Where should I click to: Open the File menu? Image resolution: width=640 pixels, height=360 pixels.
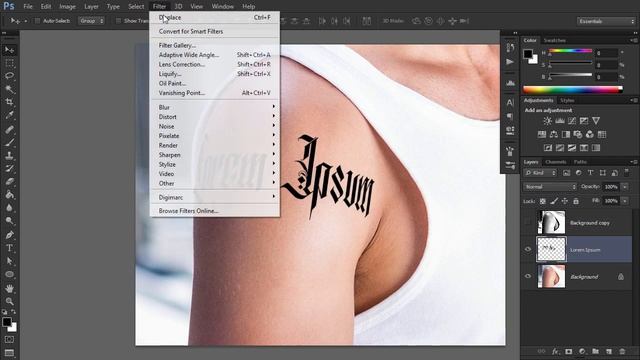point(28,7)
